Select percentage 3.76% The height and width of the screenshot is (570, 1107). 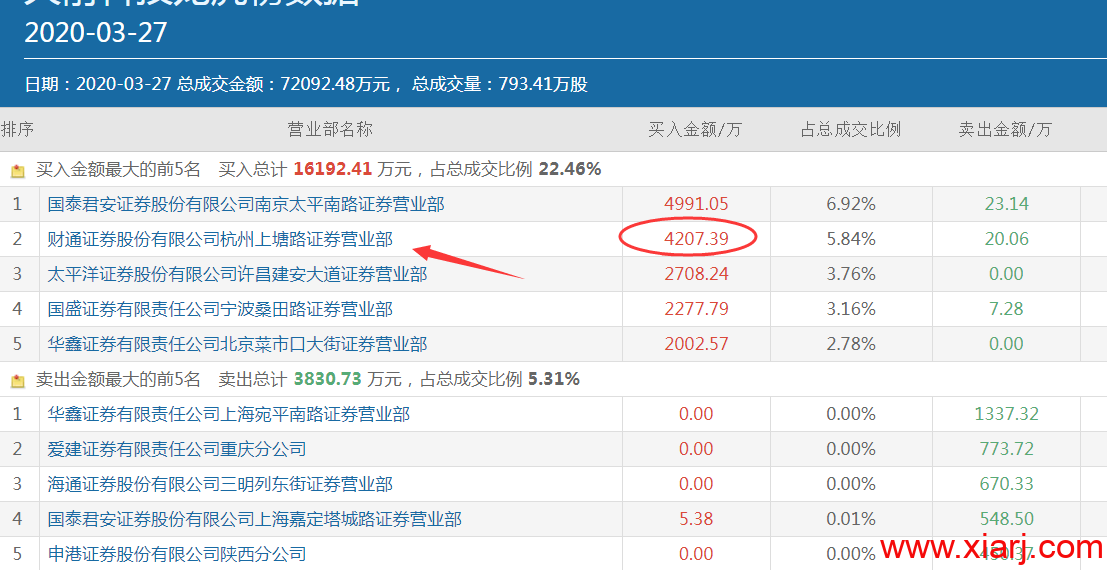pos(851,274)
